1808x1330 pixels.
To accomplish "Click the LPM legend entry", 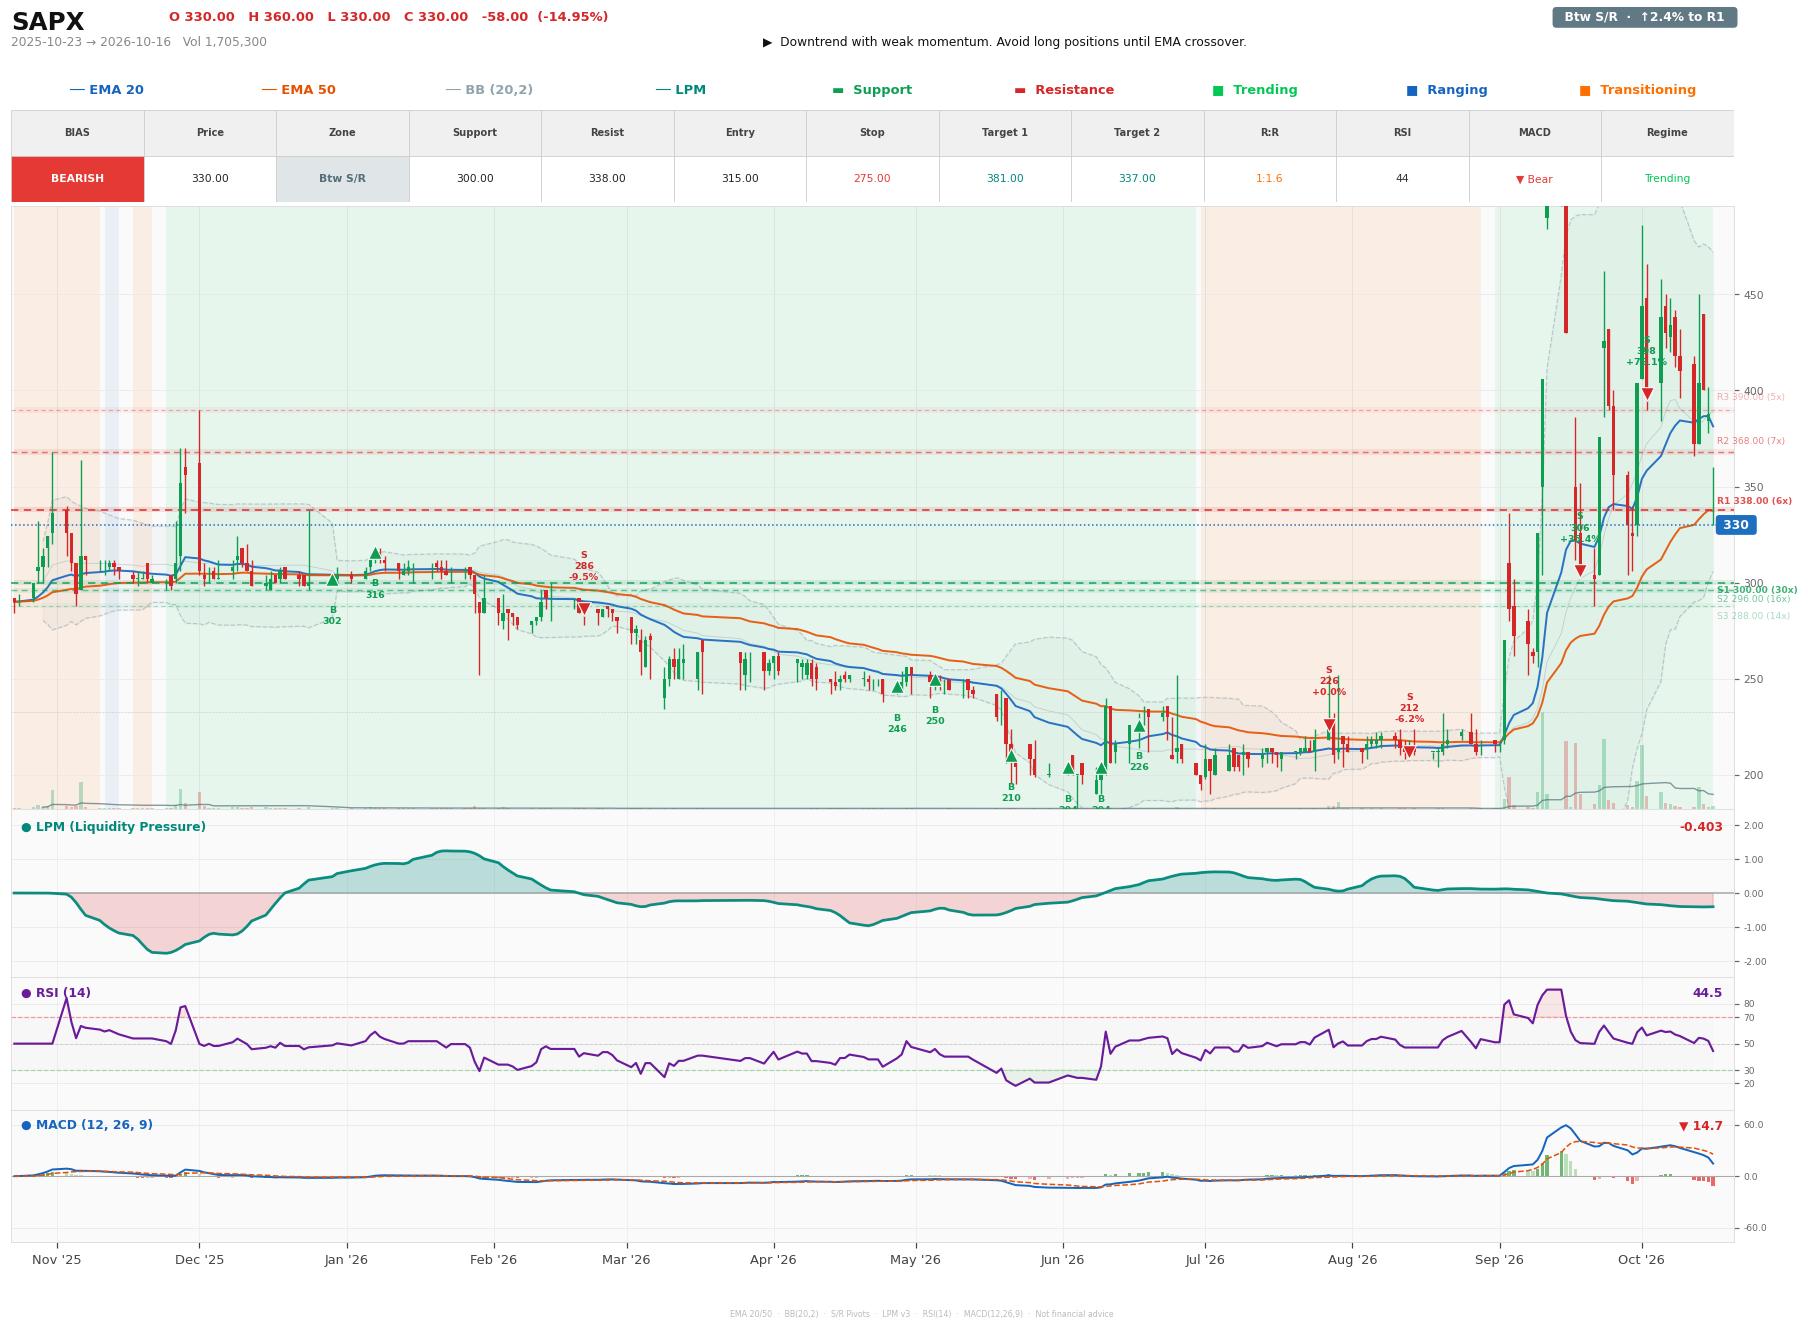I will [x=681, y=90].
